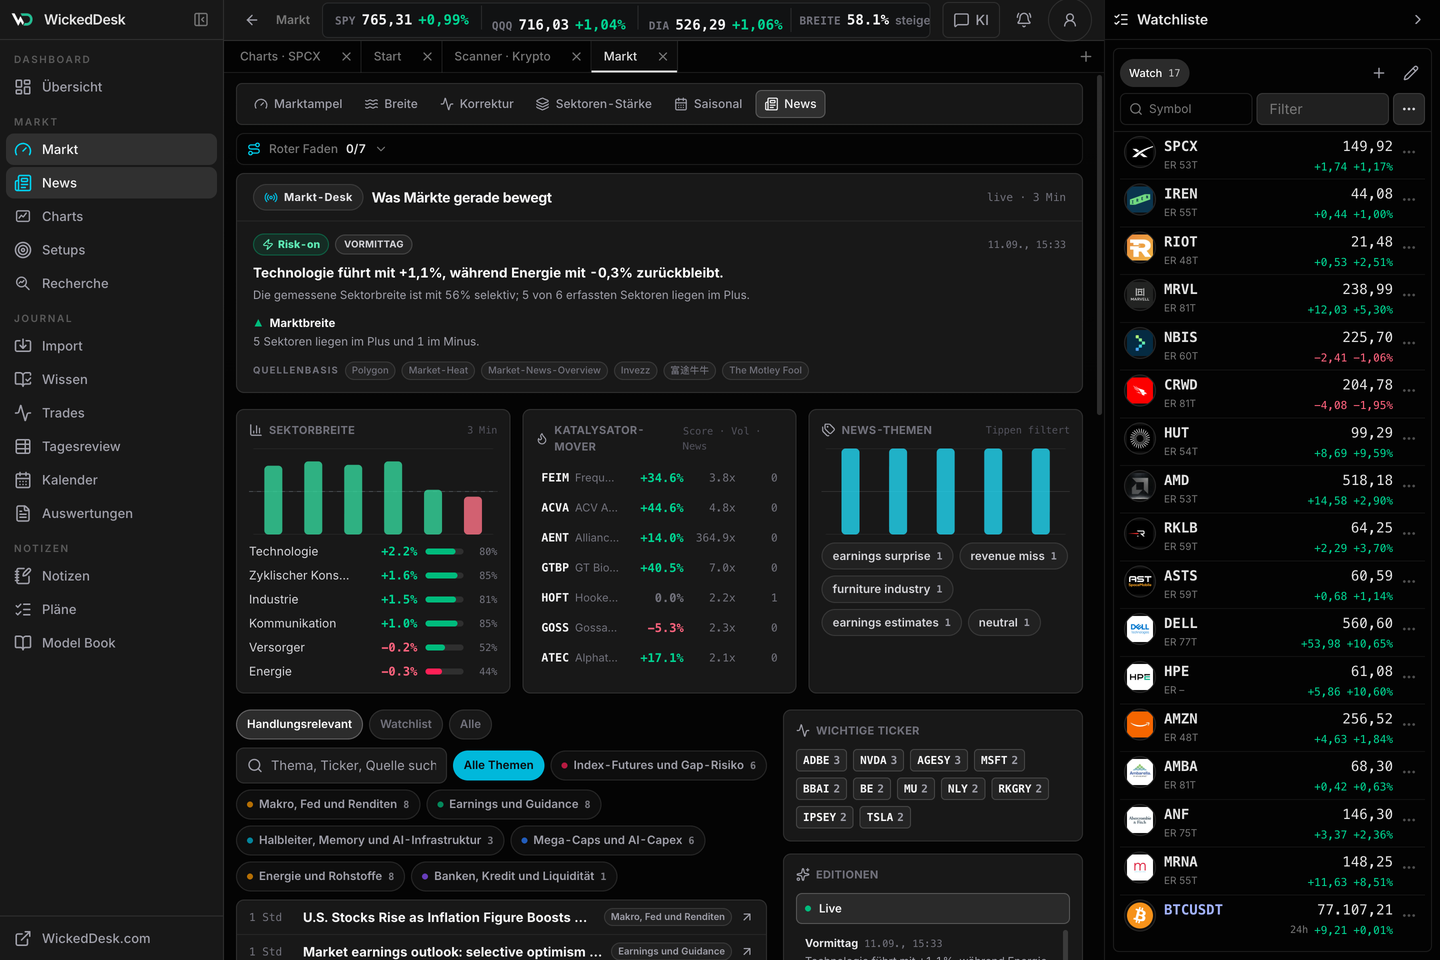Open Import in the journal section
The height and width of the screenshot is (960, 1440).
click(111, 346)
